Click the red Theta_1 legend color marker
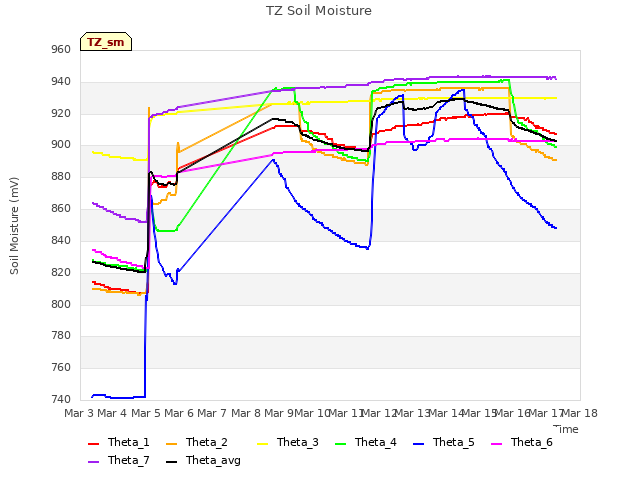 (93, 444)
